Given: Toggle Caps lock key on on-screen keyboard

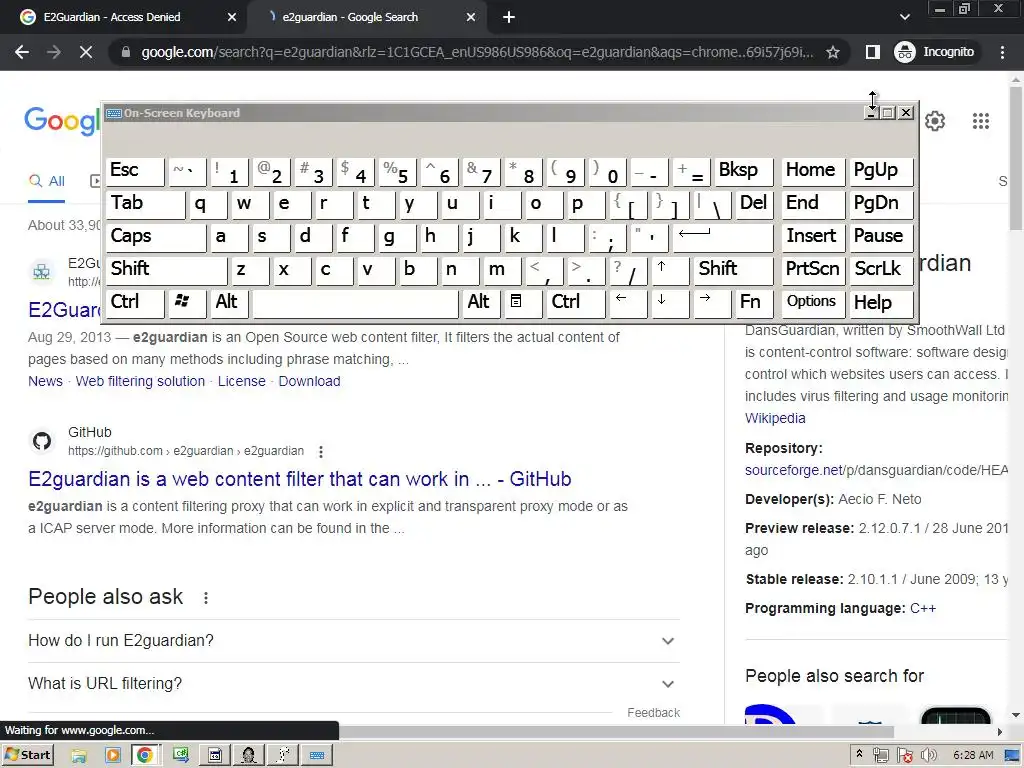Looking at the screenshot, I should (x=155, y=236).
